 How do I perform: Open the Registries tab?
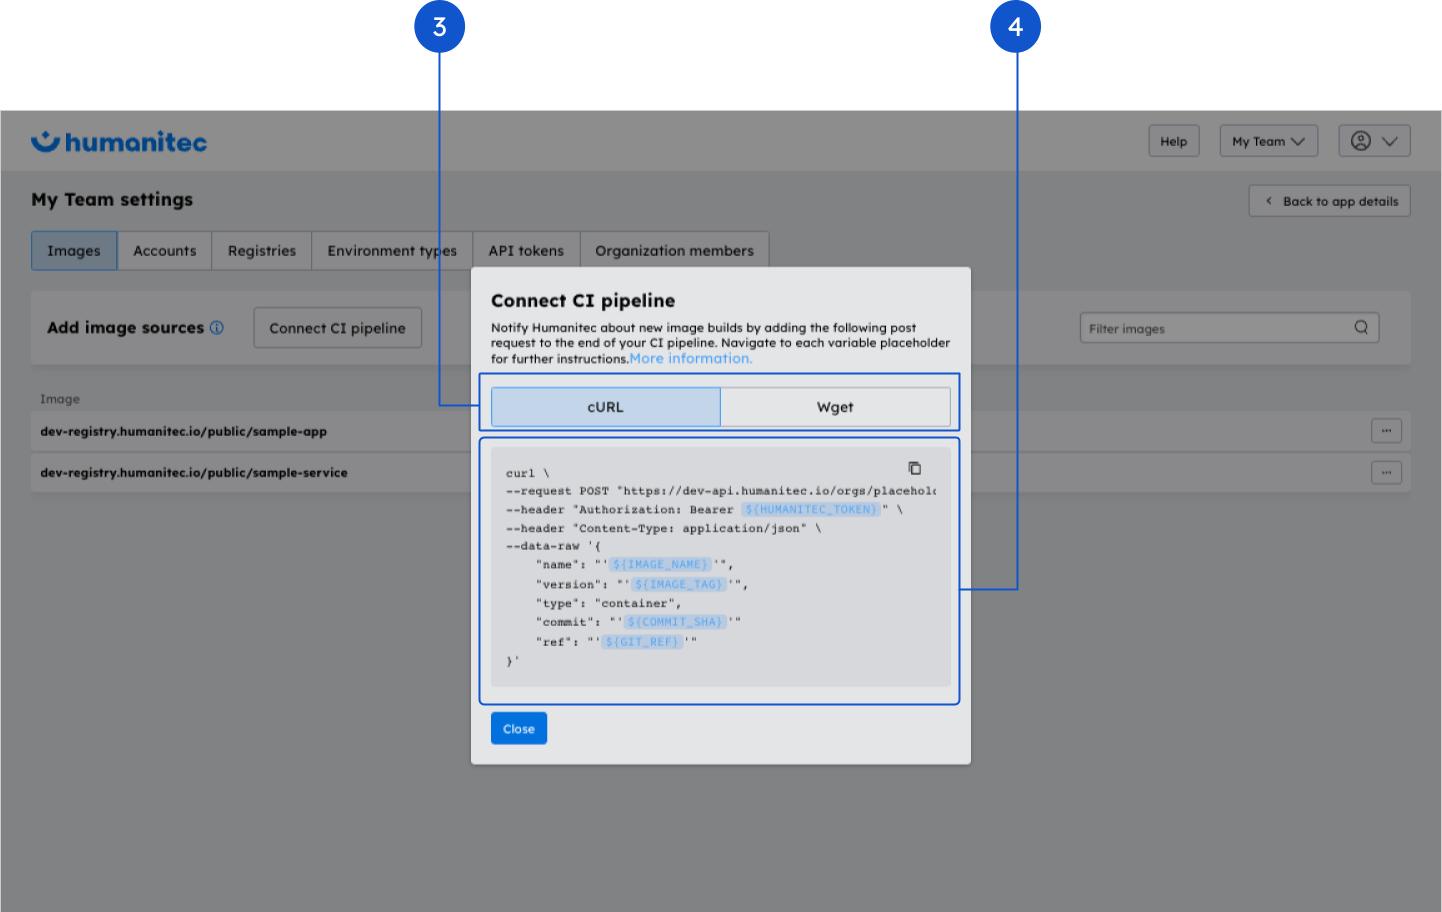262,251
